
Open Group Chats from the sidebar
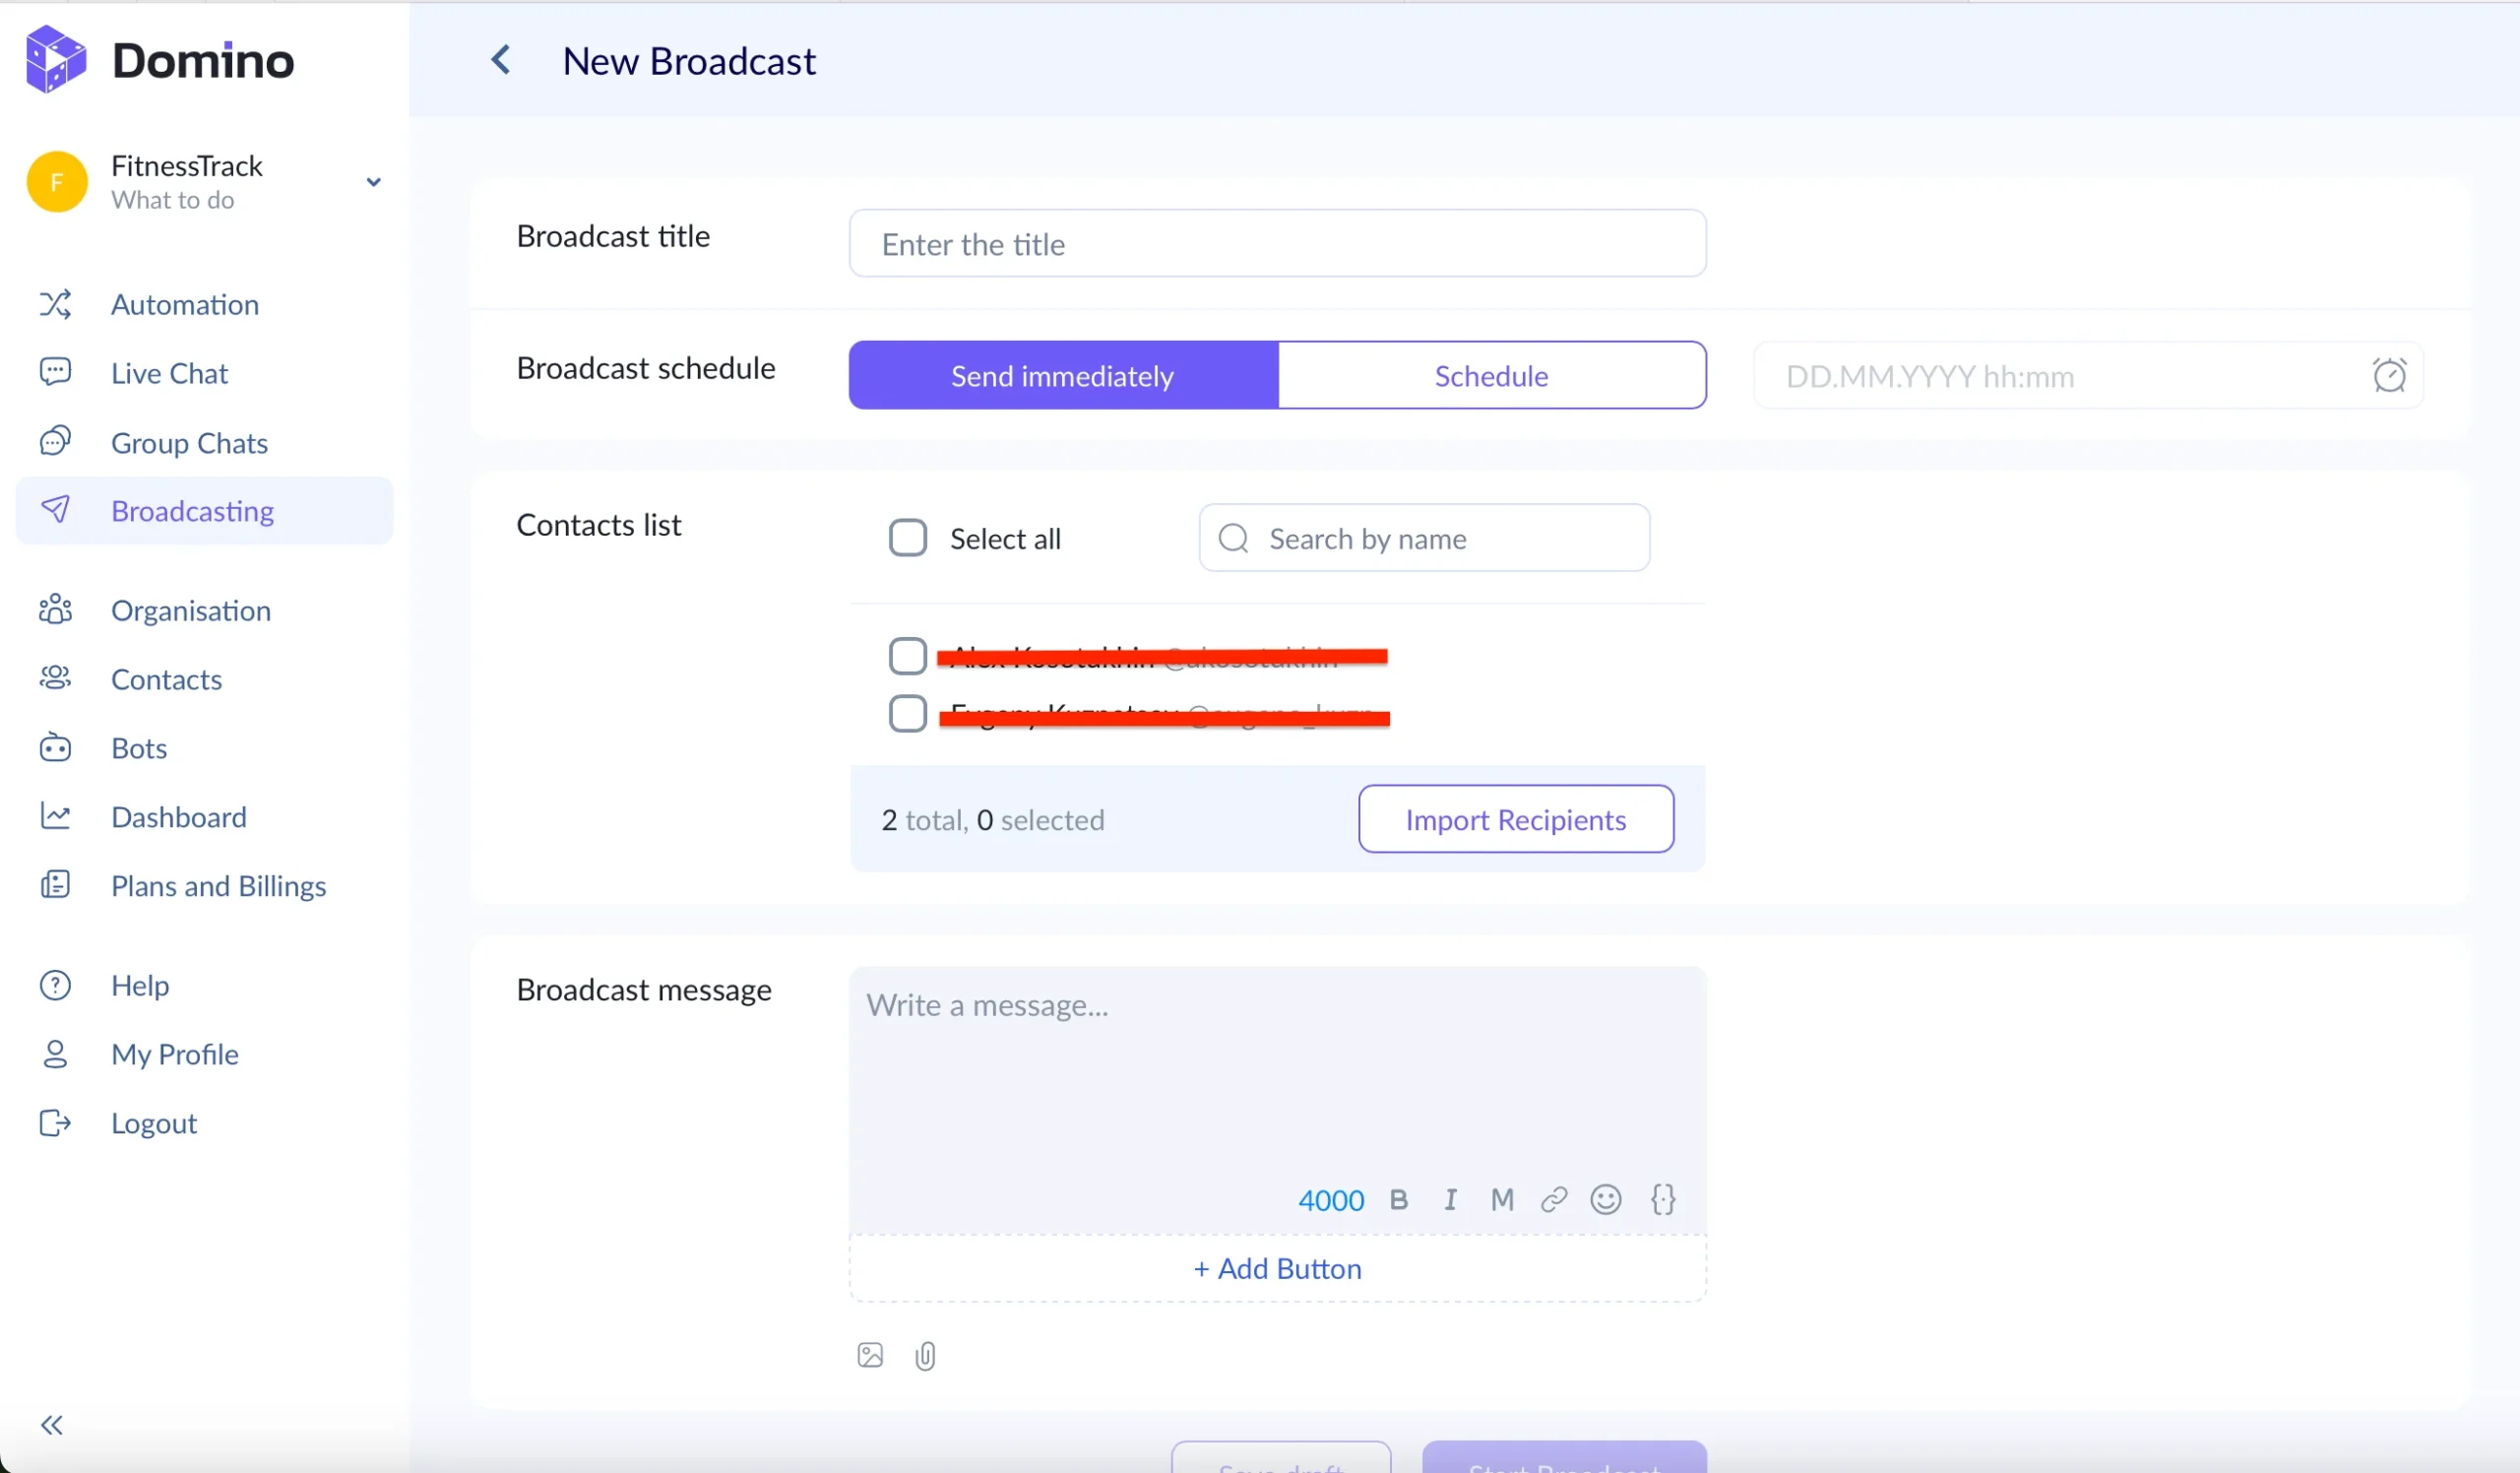[x=189, y=442]
